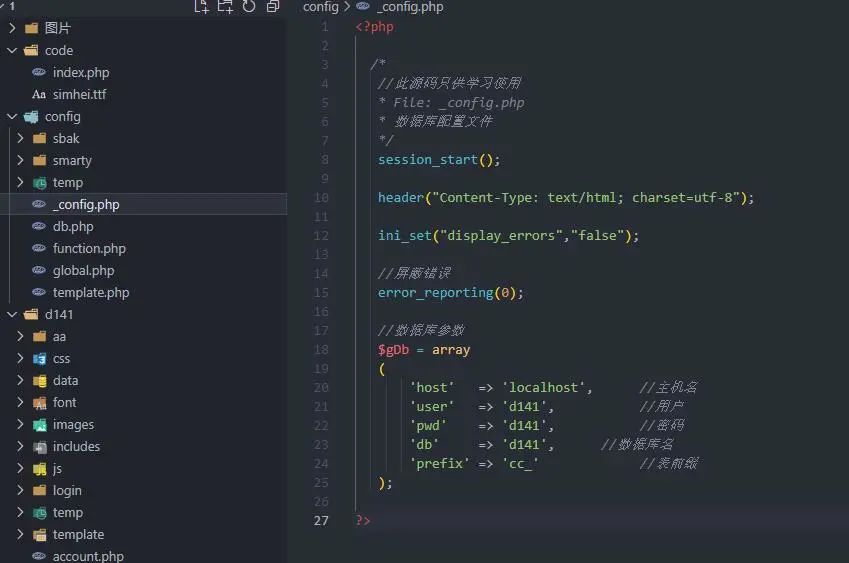Image resolution: width=849 pixels, height=563 pixels.
Task: Select template.php in config folder
Action: 91,292
